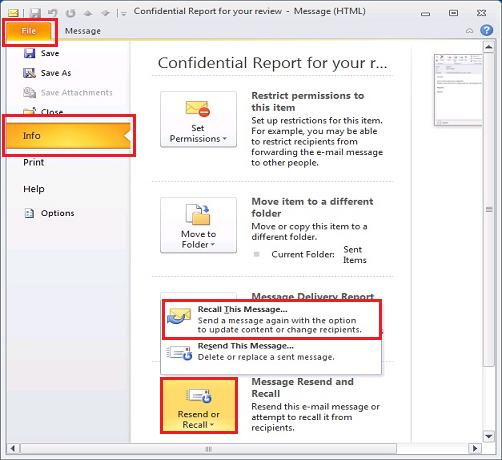
Task: Click the vertical scrollbar down arrow
Action: (x=489, y=436)
